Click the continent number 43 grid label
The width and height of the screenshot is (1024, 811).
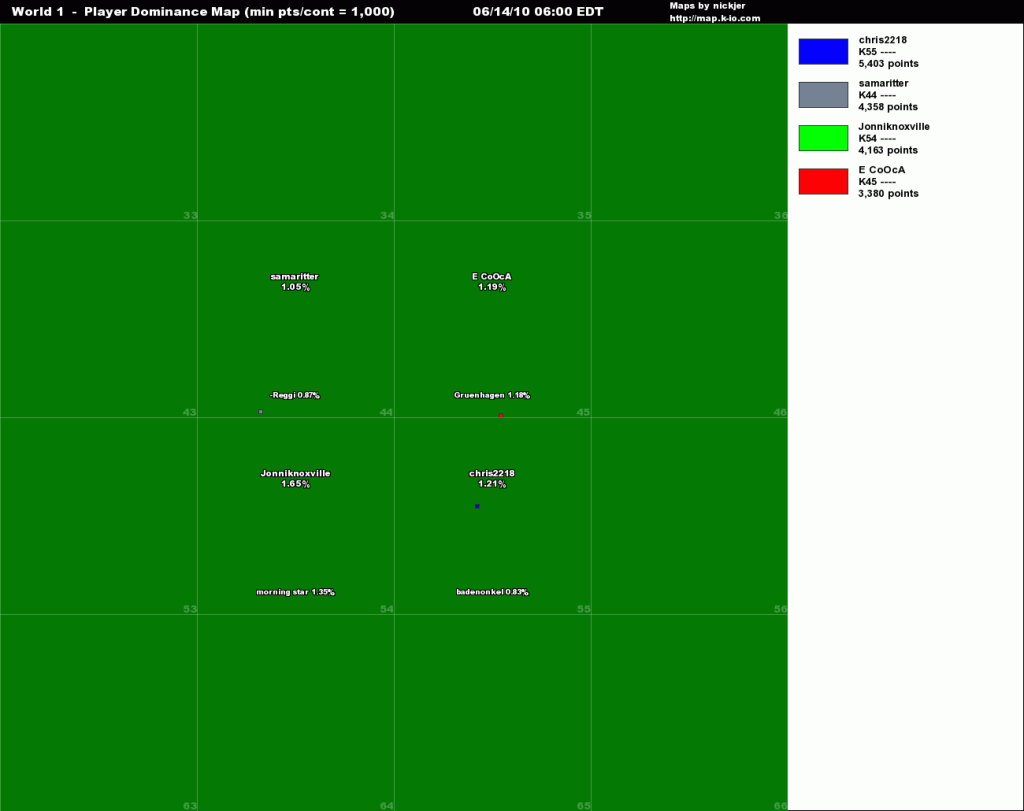pyautogui.click(x=189, y=412)
